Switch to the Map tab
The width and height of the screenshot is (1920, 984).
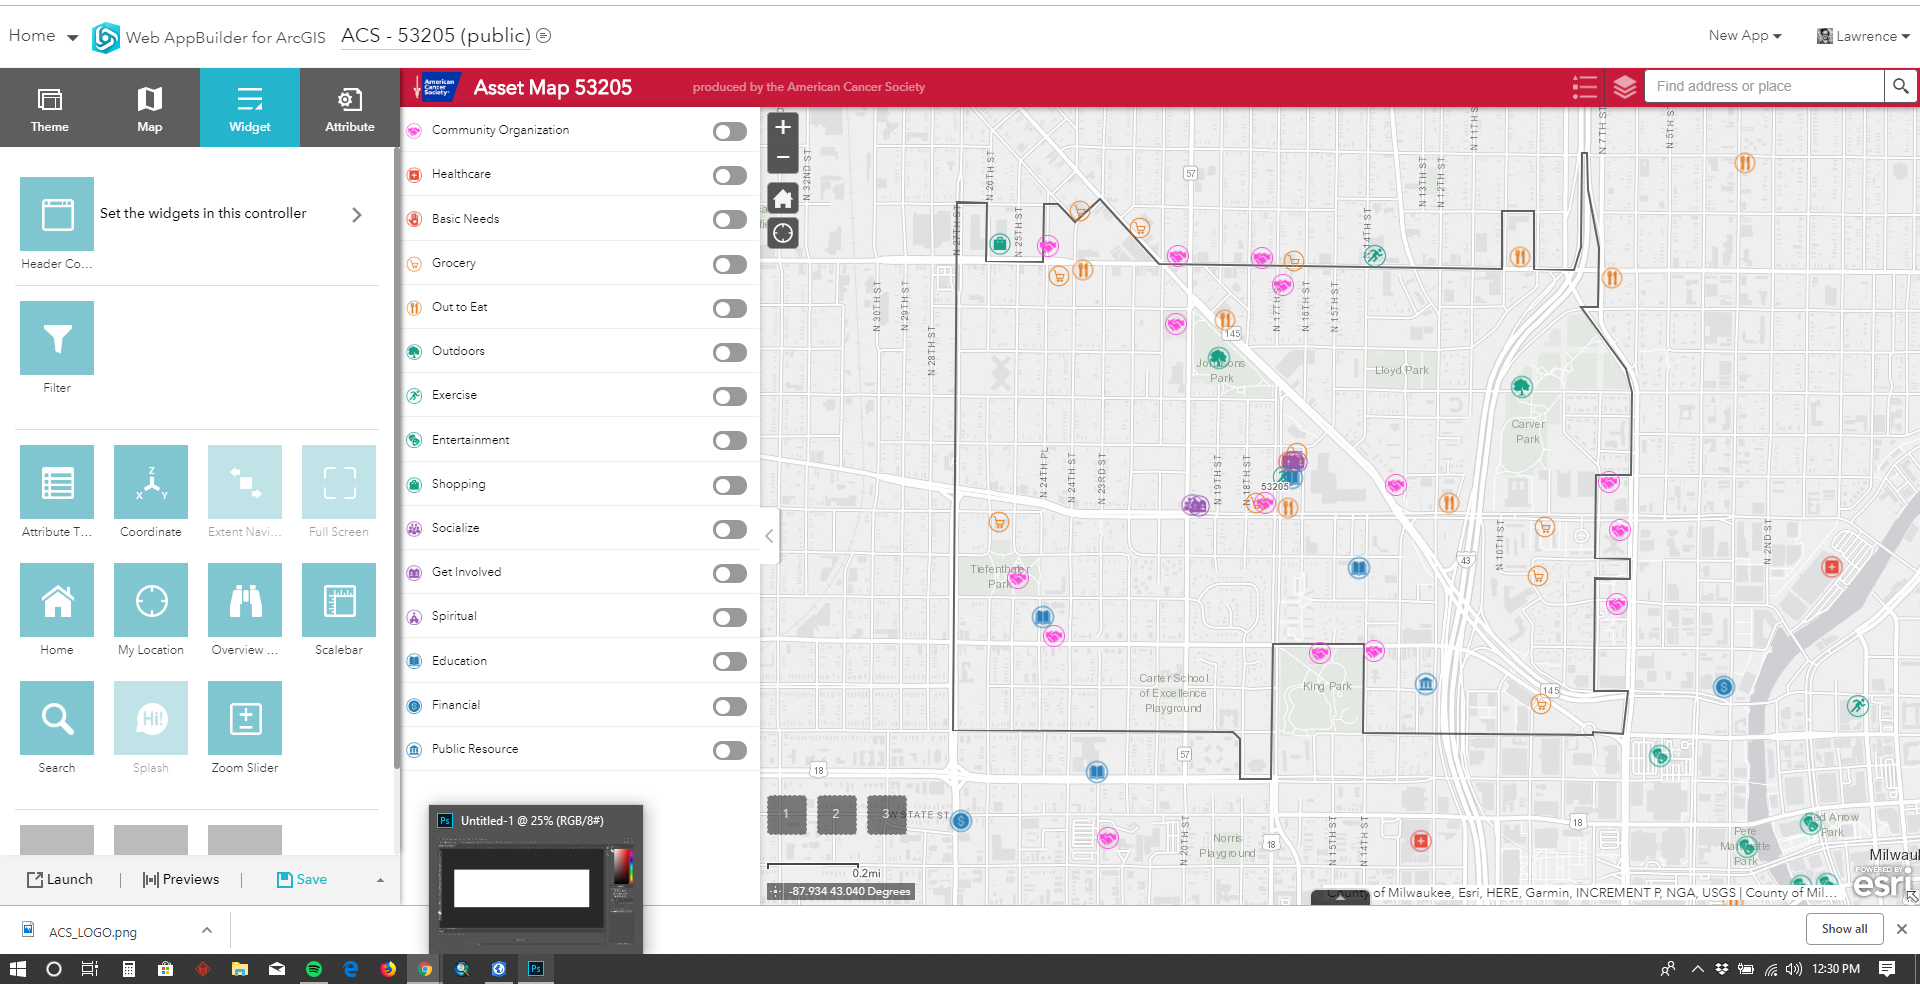[150, 108]
